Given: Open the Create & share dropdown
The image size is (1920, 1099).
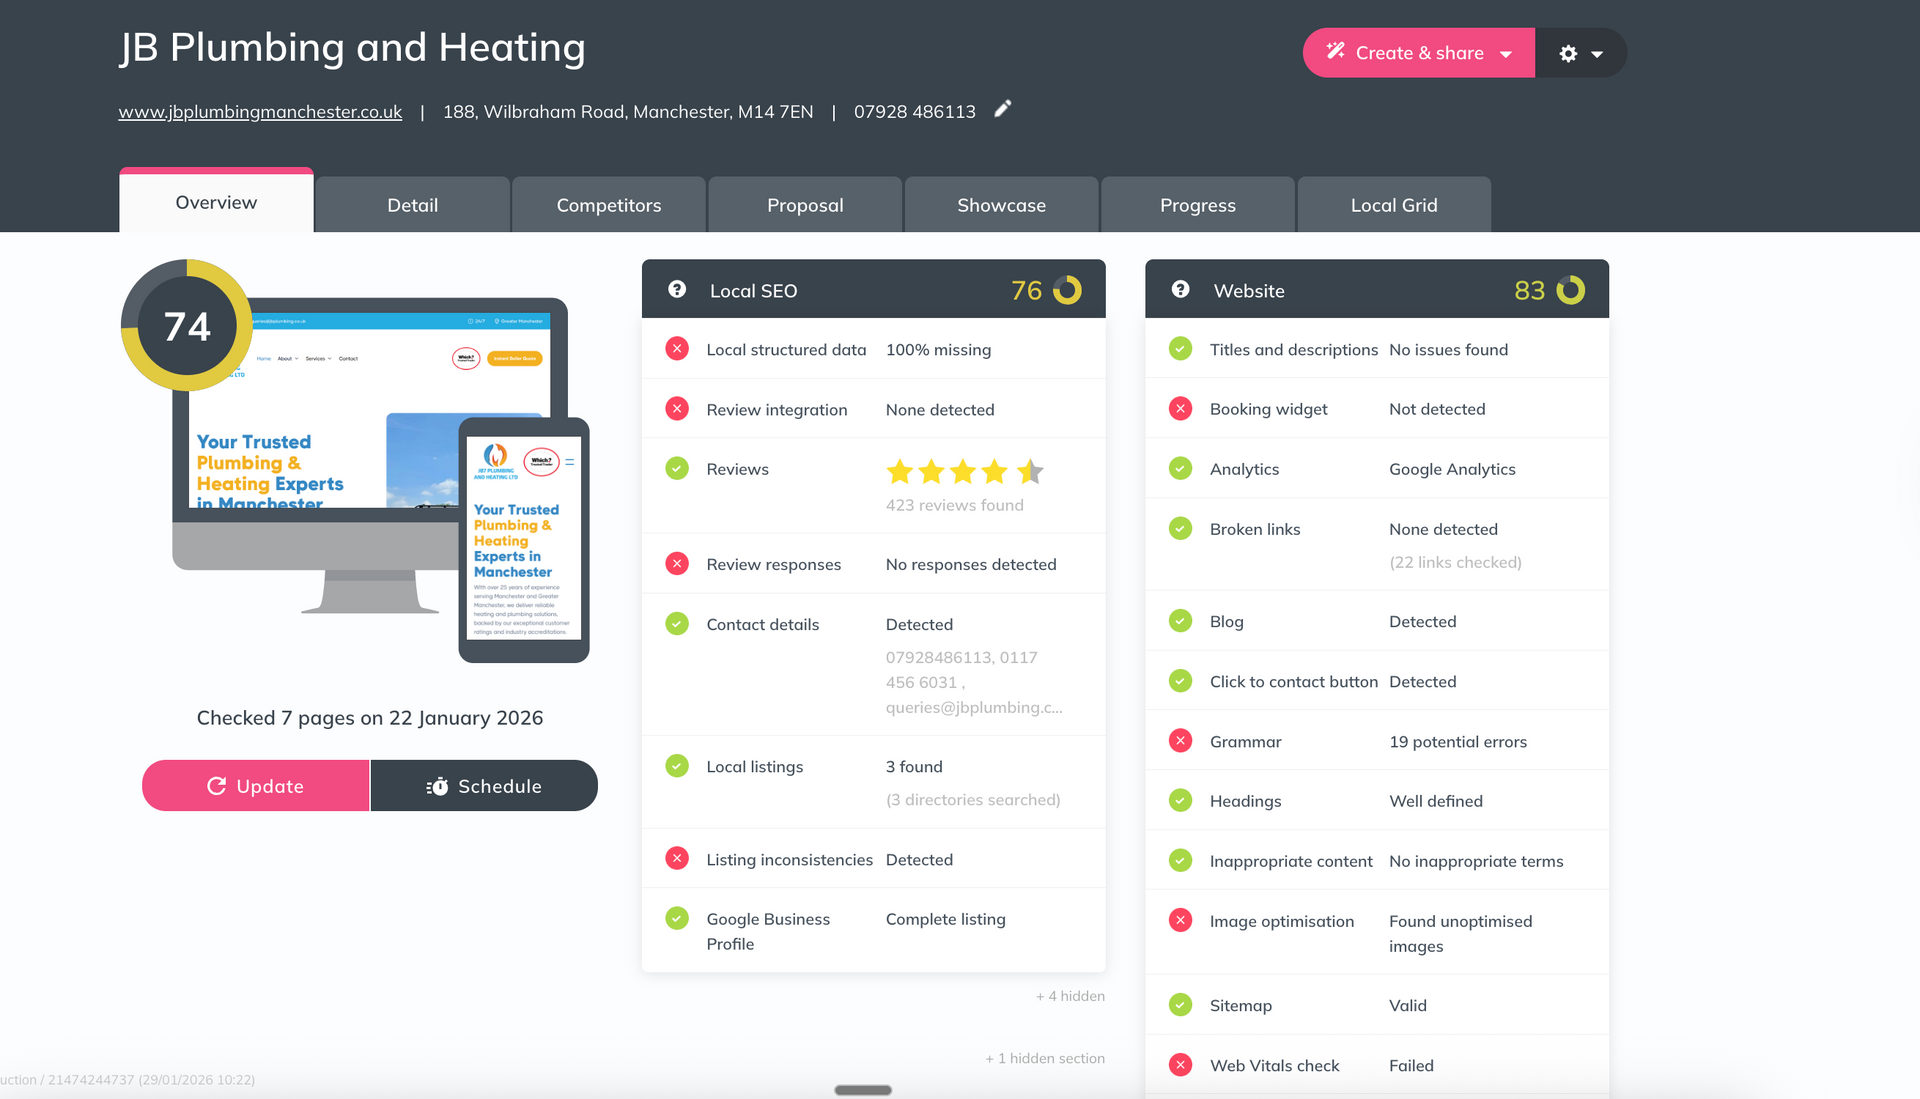Looking at the screenshot, I should (1418, 53).
